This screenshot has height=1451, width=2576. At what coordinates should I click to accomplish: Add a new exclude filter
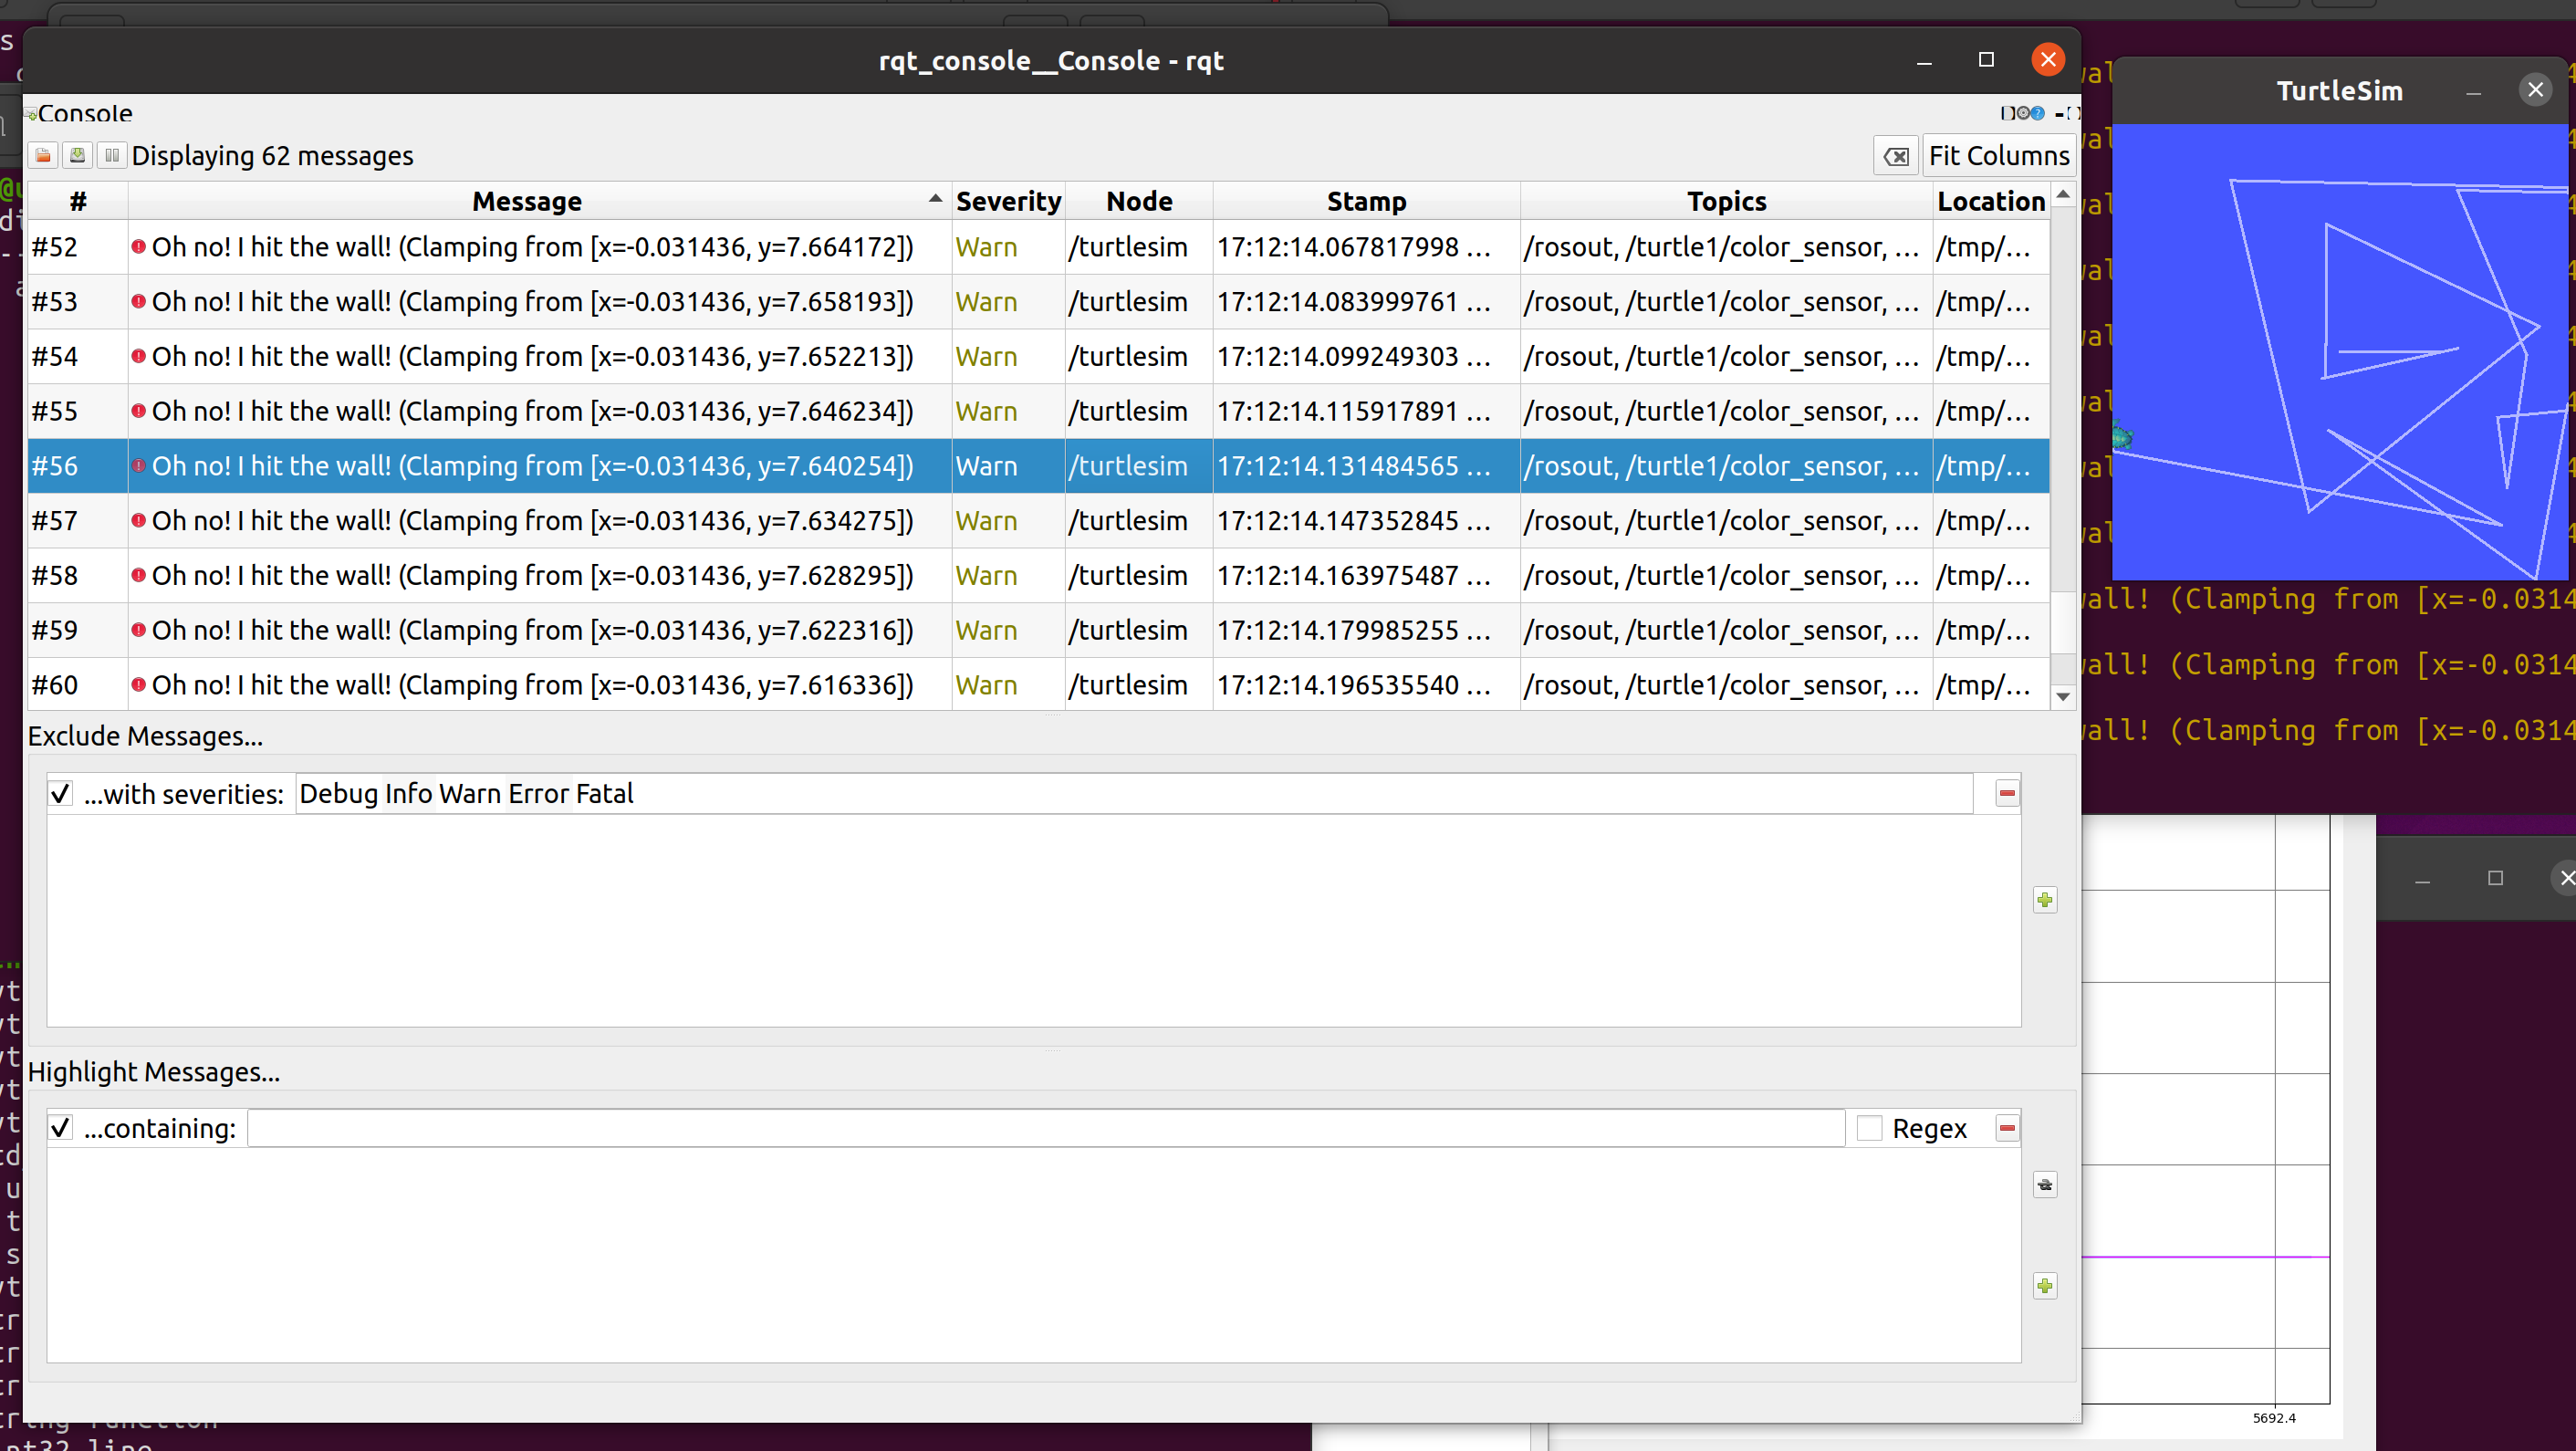coord(2044,900)
